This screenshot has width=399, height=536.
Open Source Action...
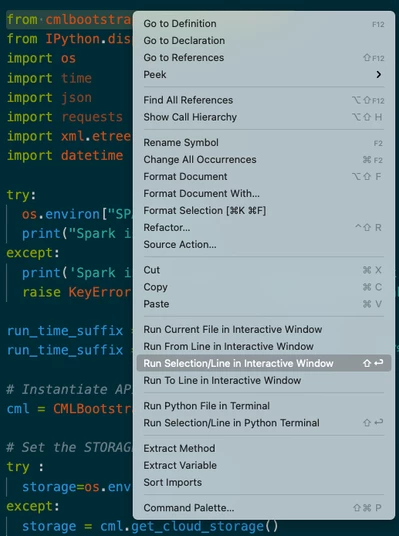point(264,244)
